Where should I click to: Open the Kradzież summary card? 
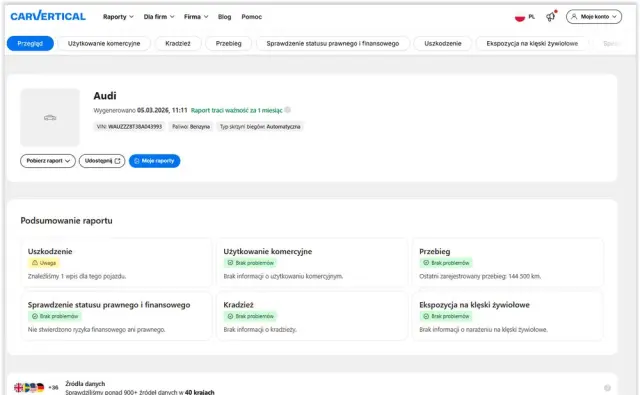(x=312, y=316)
